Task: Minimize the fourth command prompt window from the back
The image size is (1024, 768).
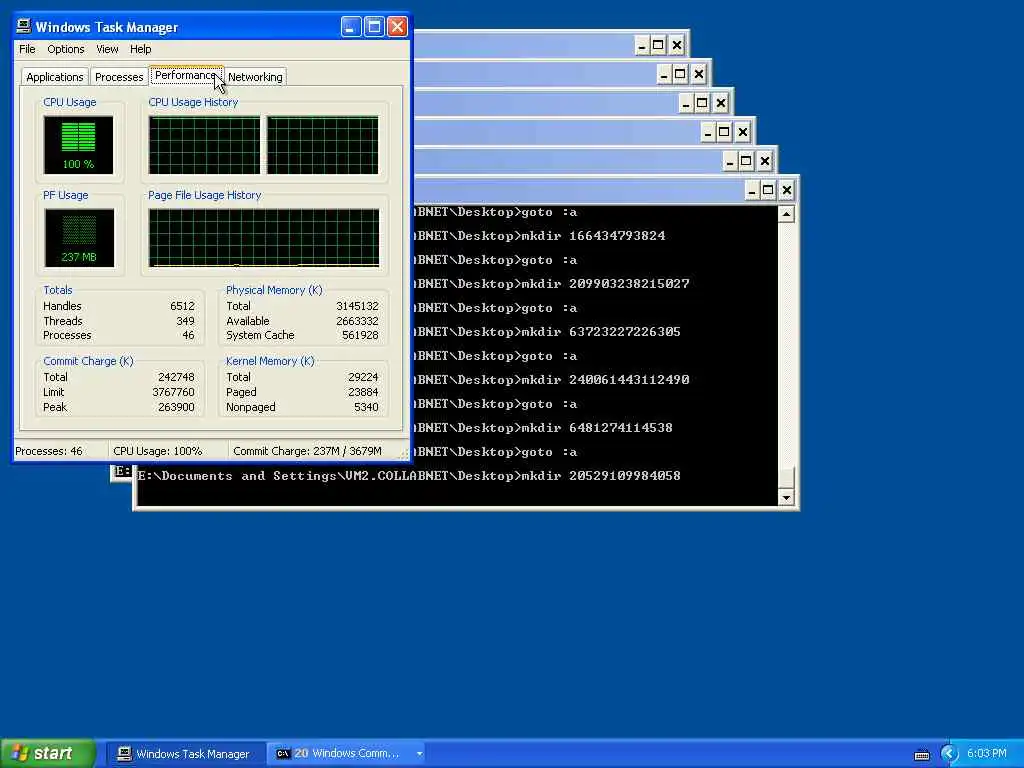Action: [x=708, y=133]
